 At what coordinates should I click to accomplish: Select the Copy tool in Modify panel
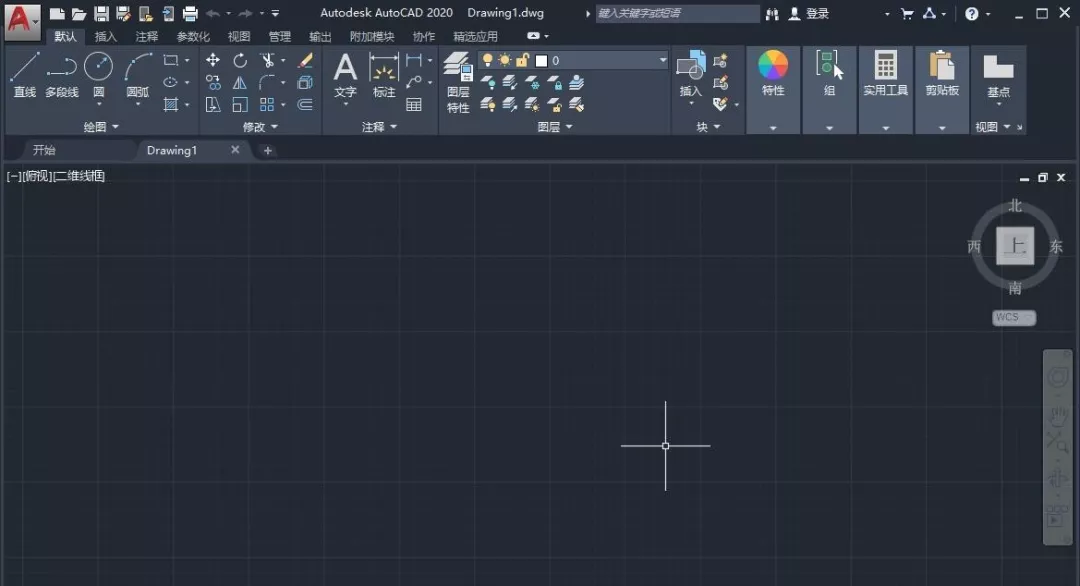point(213,83)
